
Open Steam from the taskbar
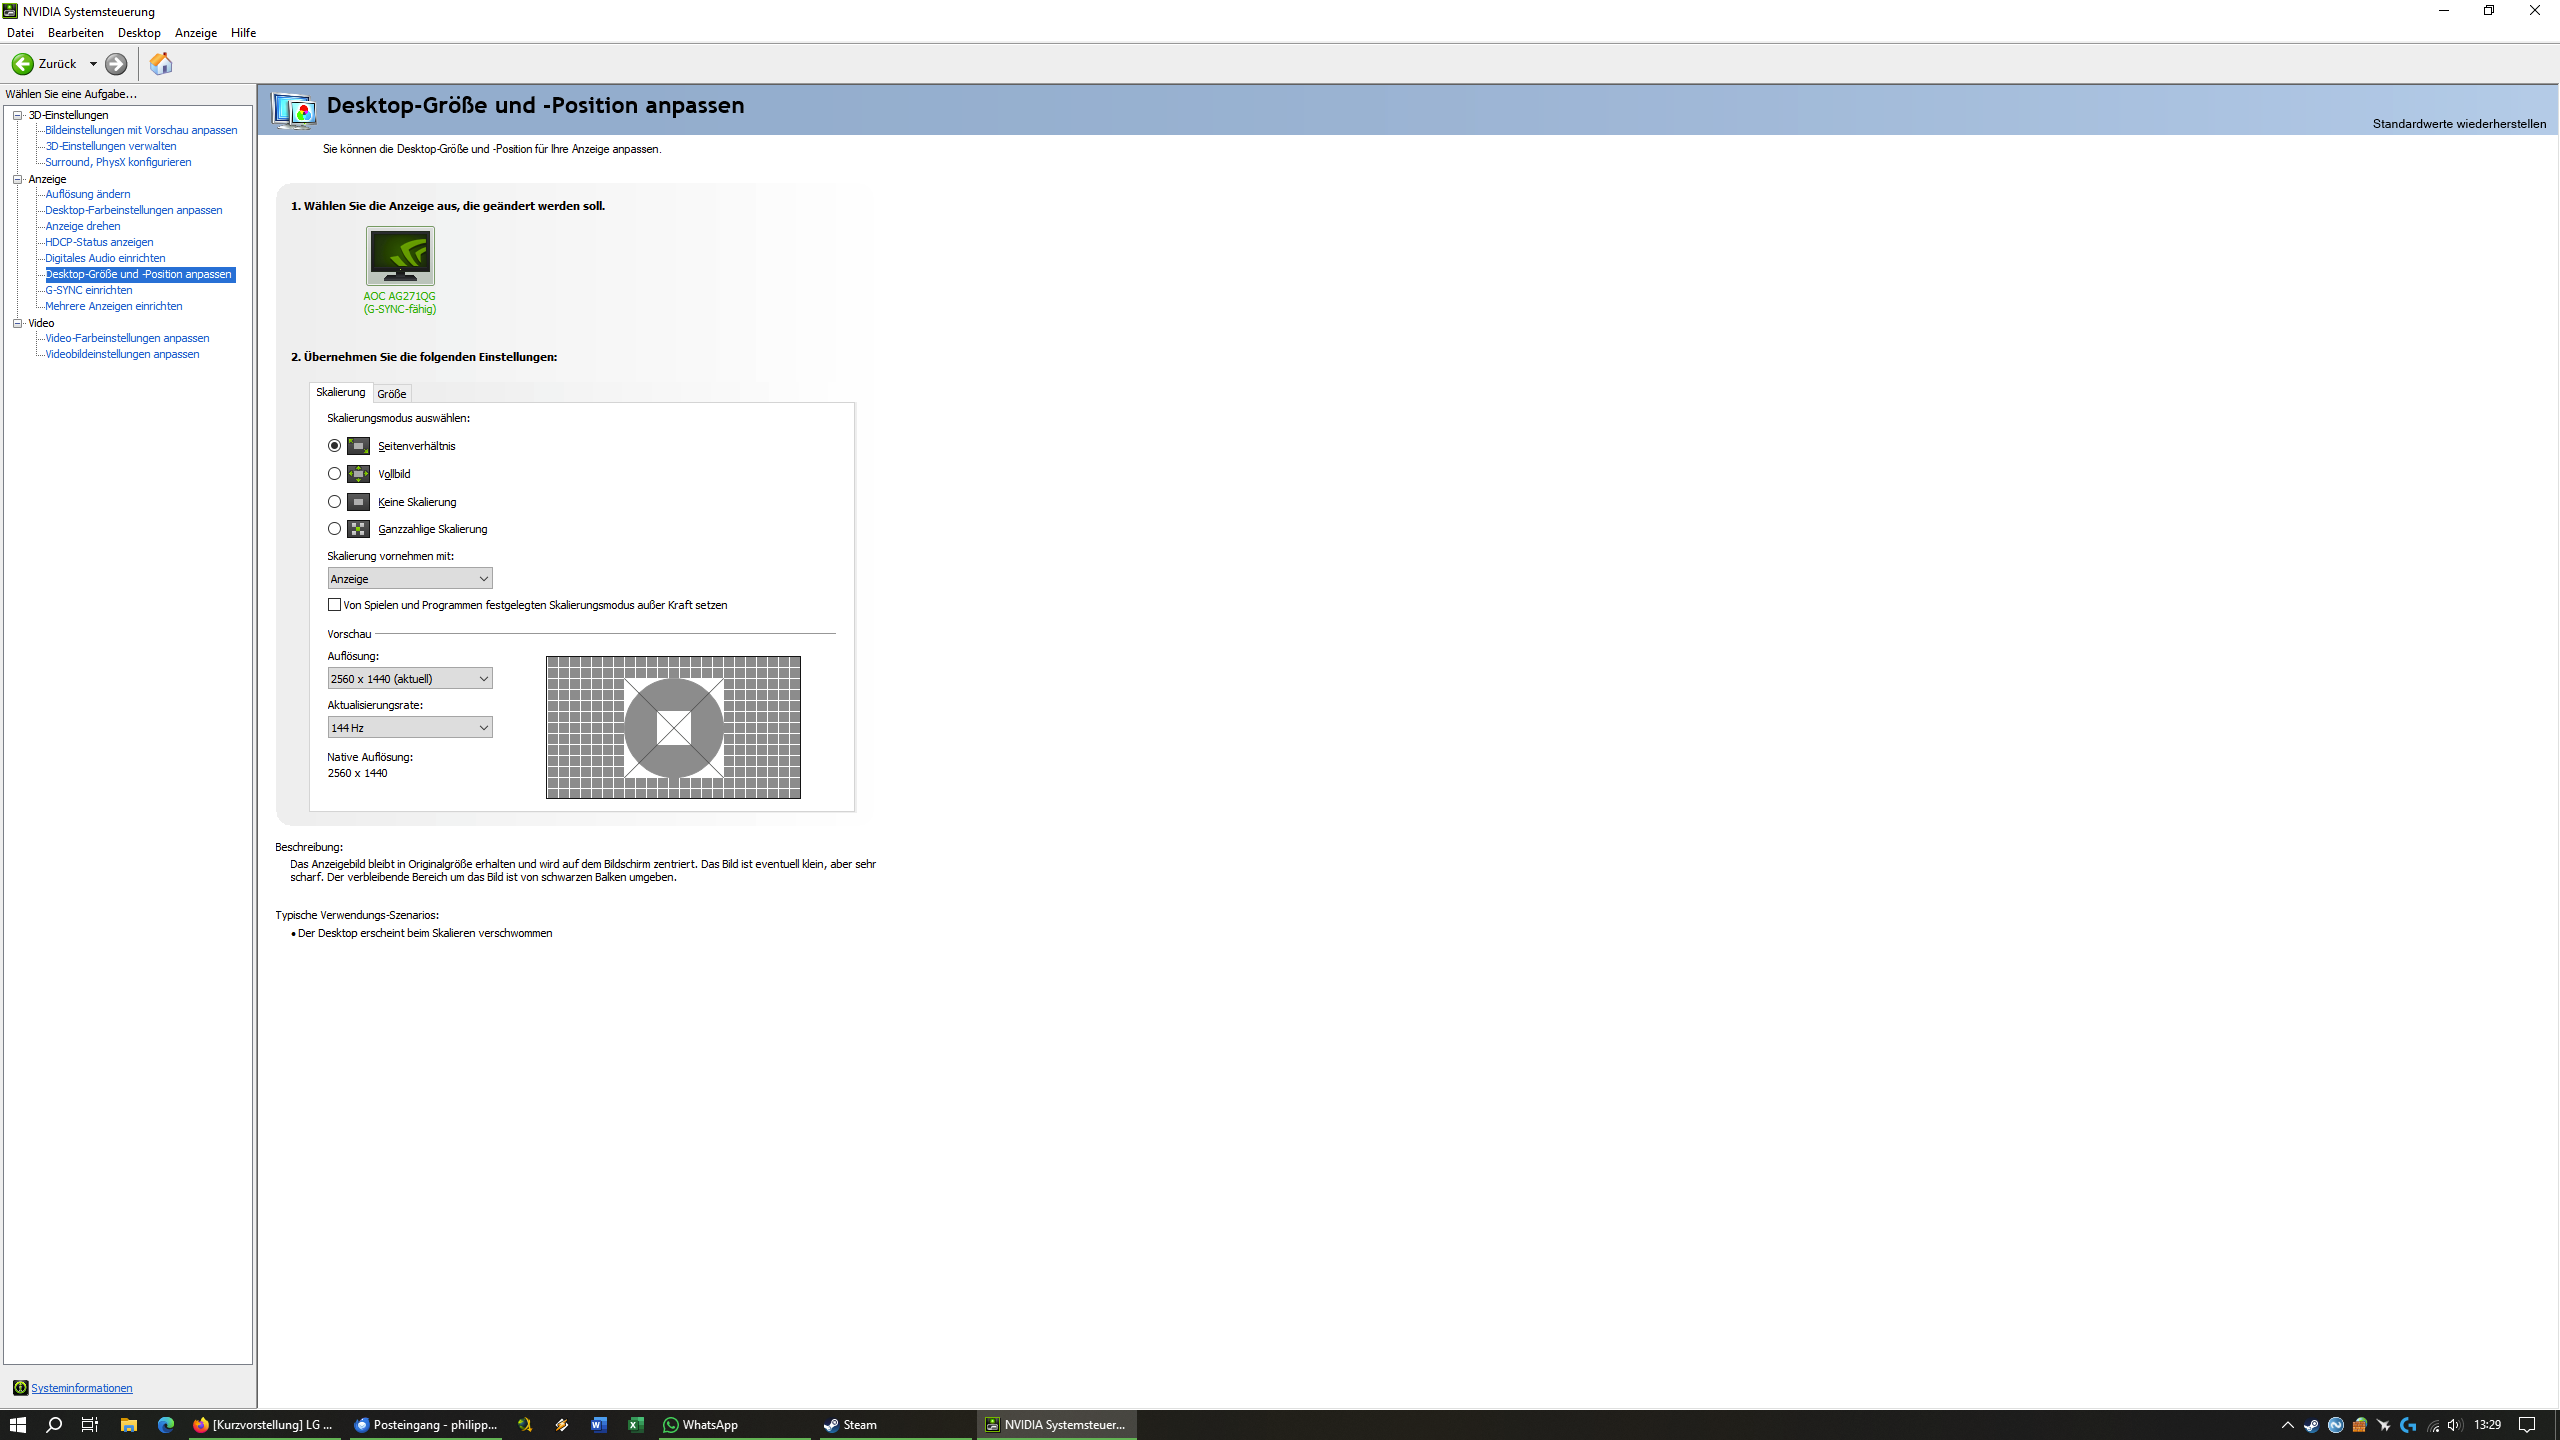pos(850,1425)
